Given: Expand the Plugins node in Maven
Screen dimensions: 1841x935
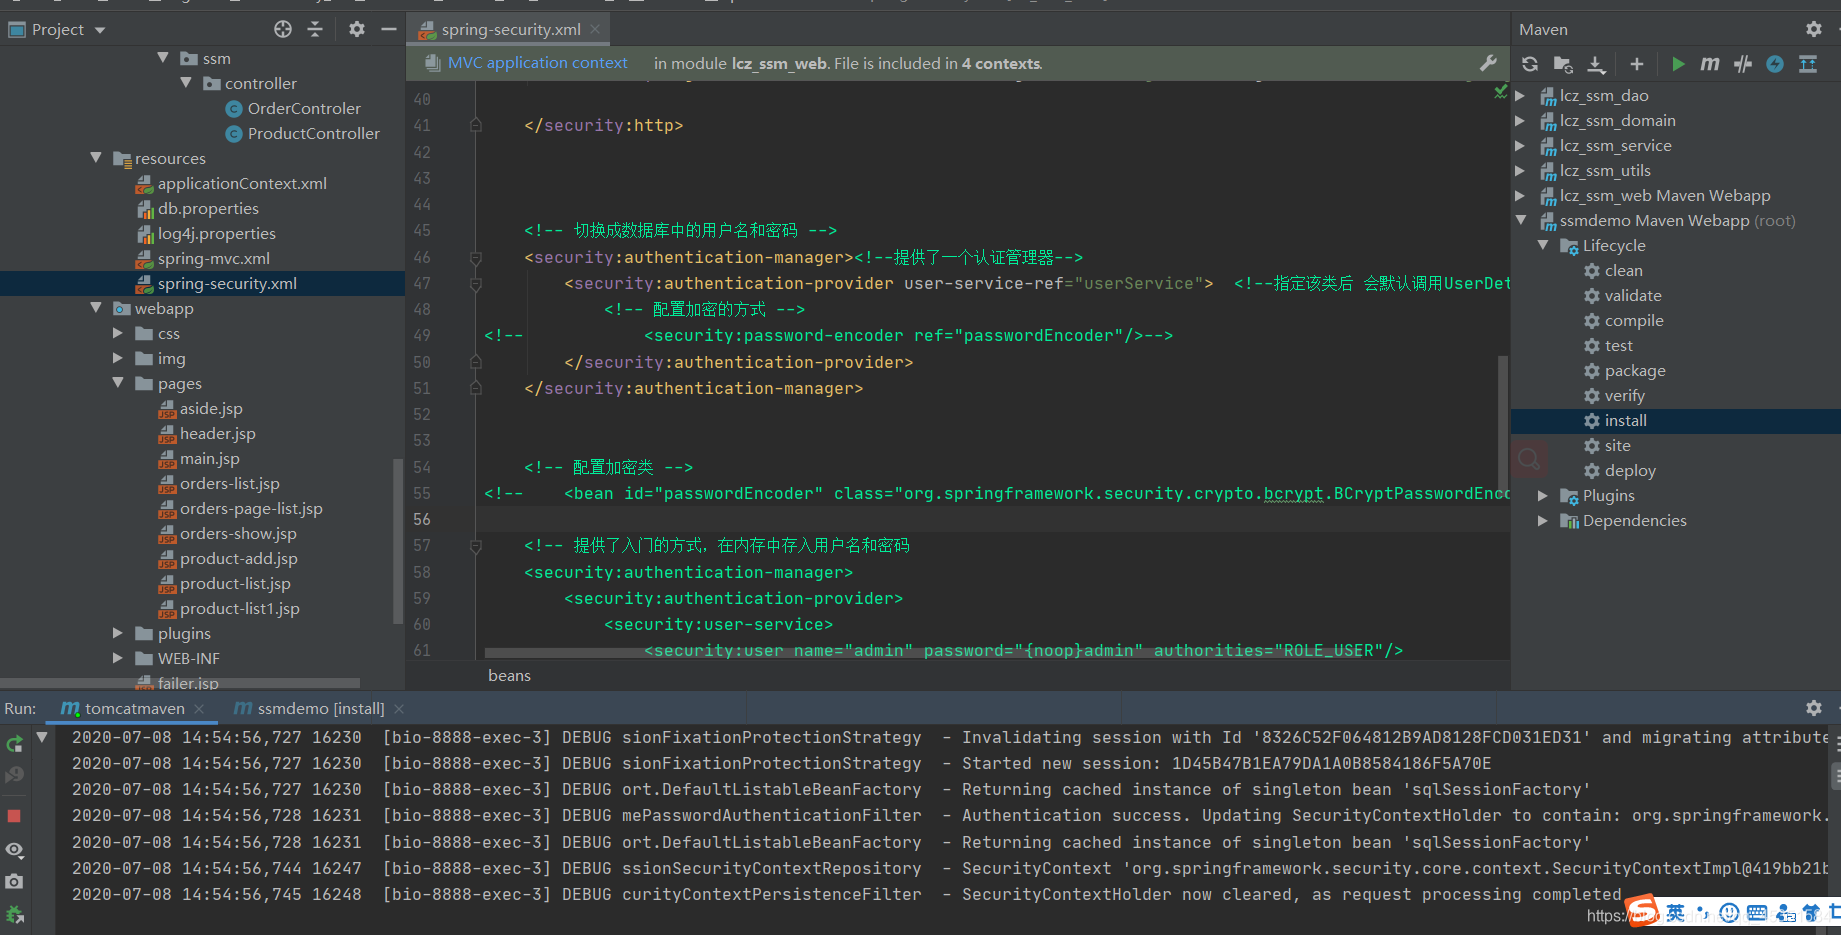Looking at the screenshot, I should point(1543,496).
